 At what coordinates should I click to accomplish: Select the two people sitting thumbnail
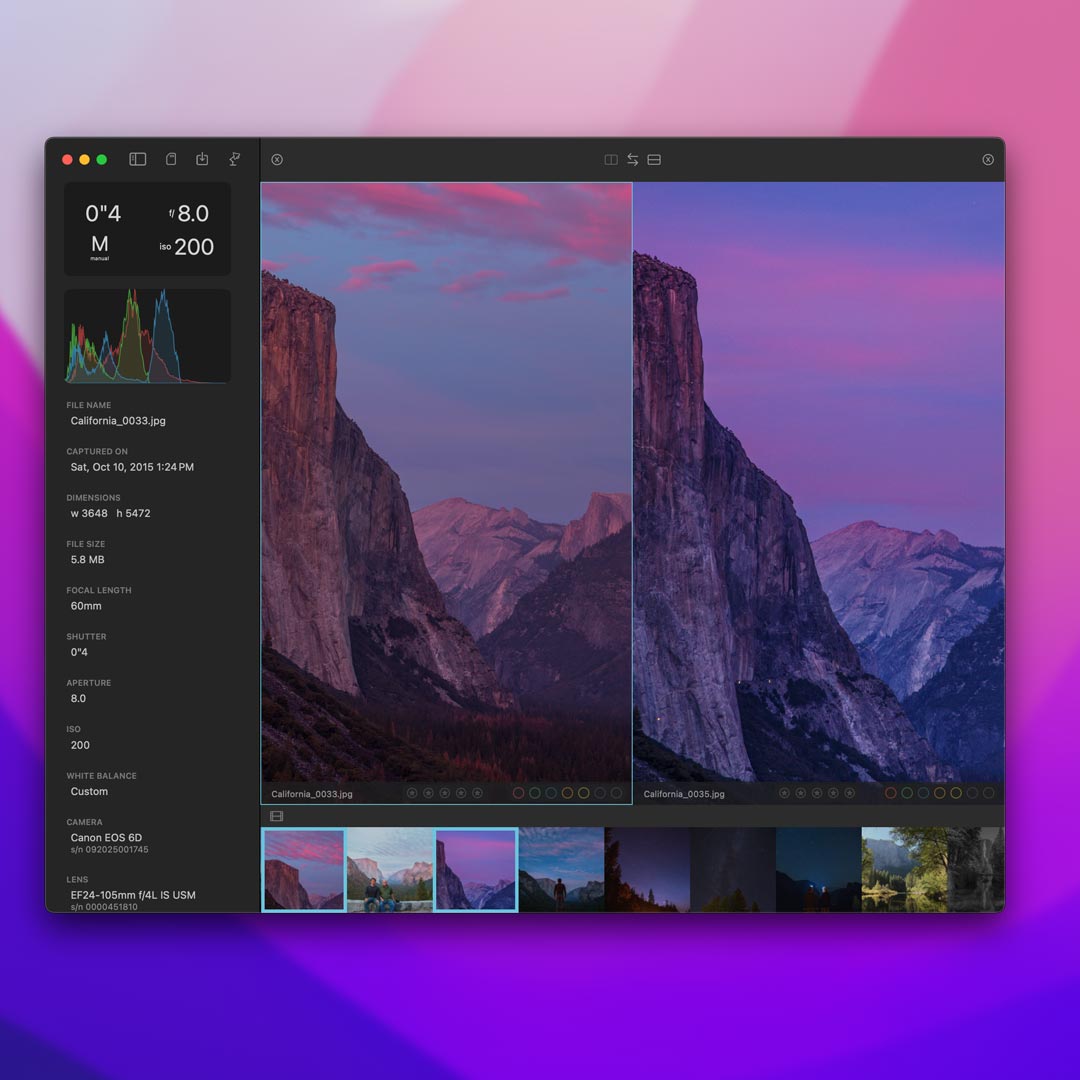pyautogui.click(x=390, y=870)
